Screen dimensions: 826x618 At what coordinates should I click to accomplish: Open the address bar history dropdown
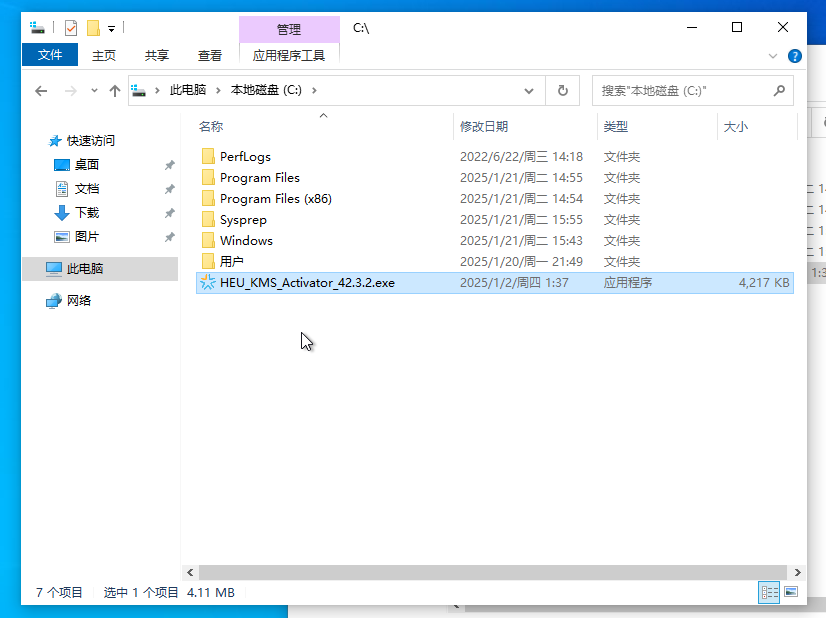pos(530,90)
